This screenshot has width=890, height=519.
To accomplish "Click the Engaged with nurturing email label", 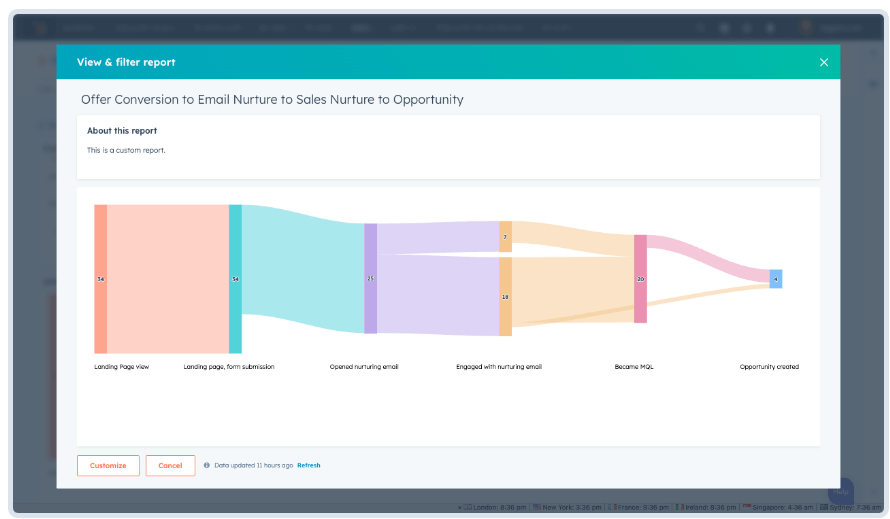I will pos(499,367).
